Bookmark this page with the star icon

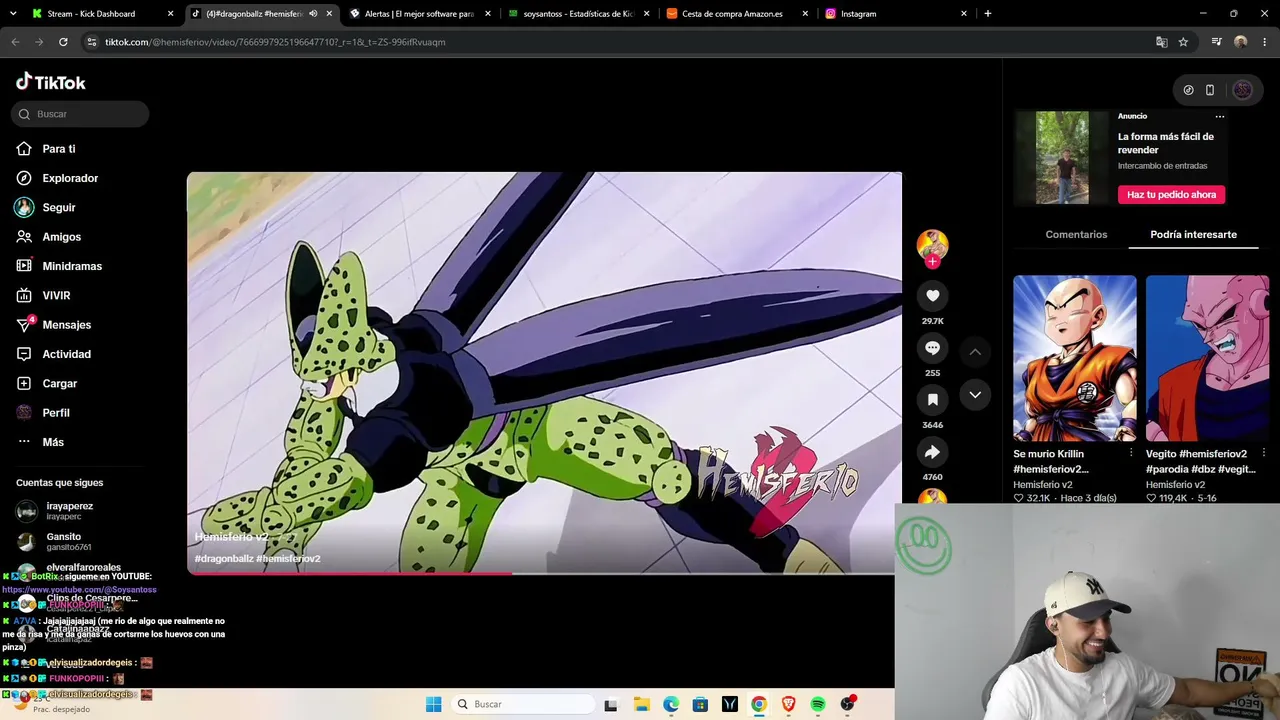[1183, 42]
